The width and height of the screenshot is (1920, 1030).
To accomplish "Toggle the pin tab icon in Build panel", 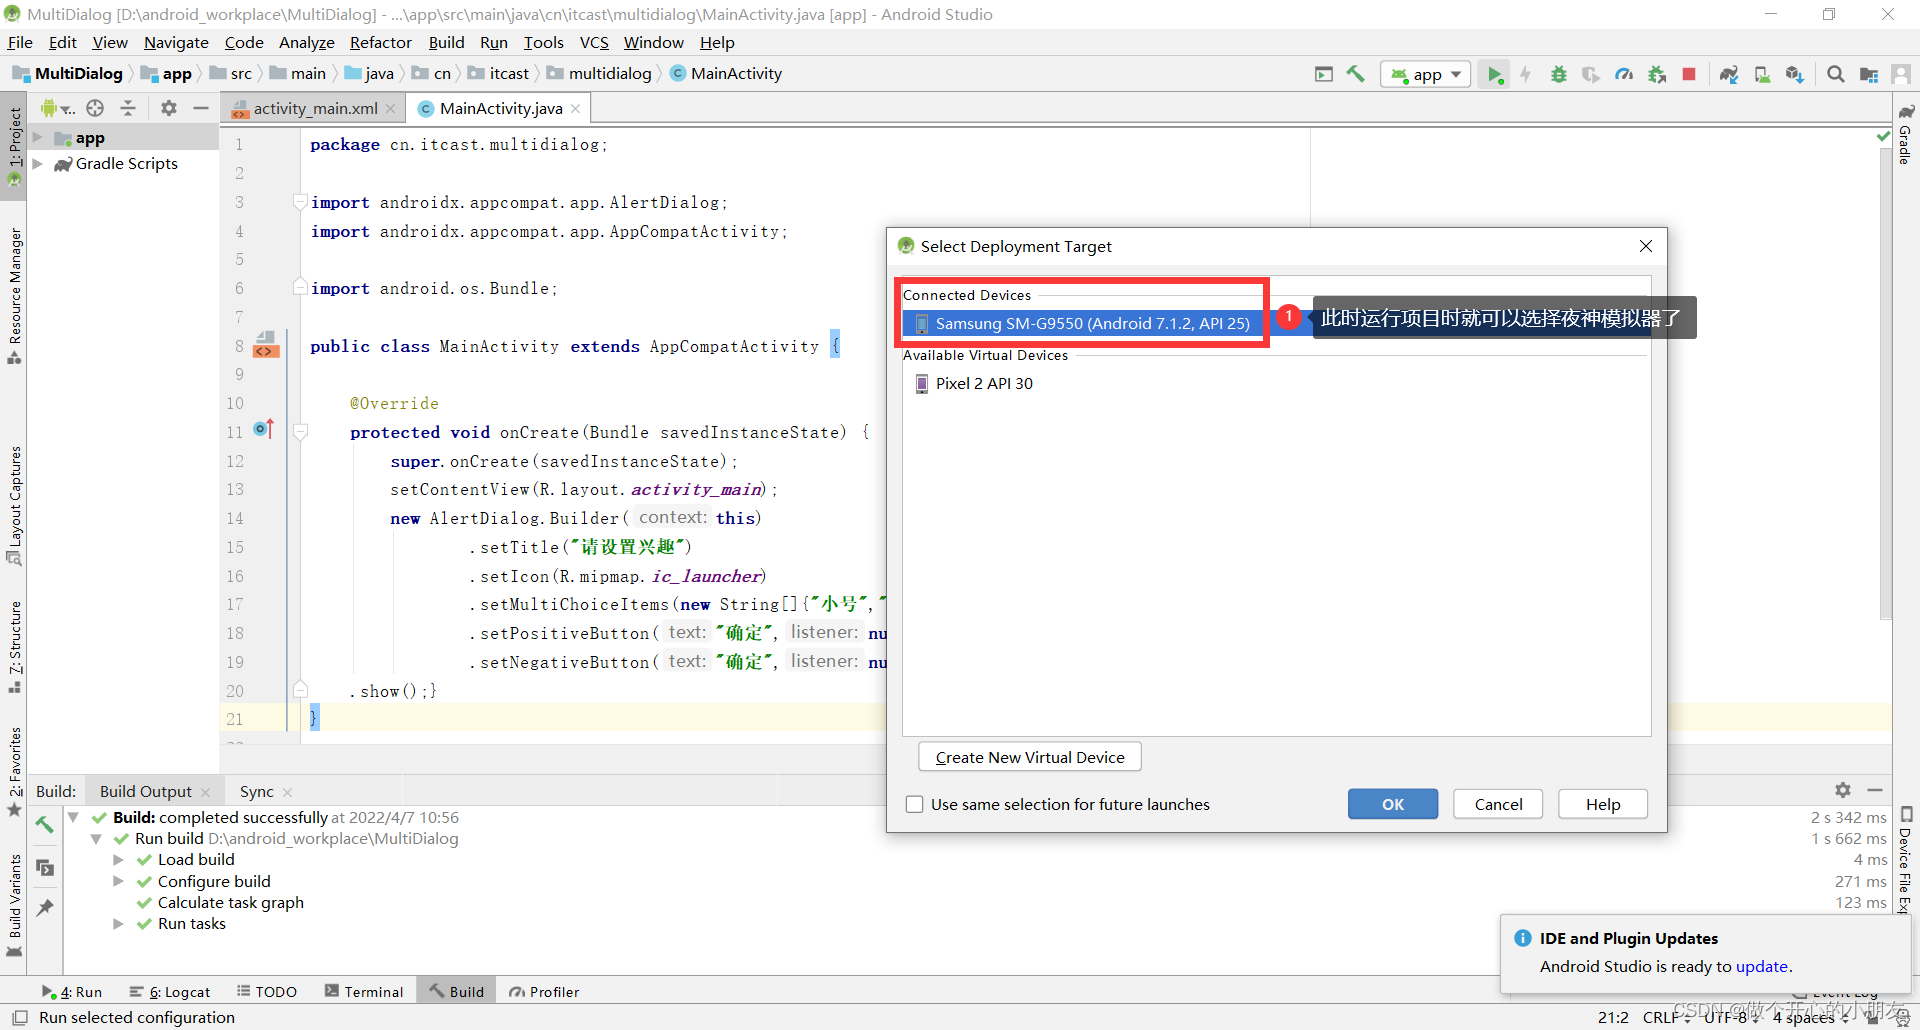I will coord(45,908).
